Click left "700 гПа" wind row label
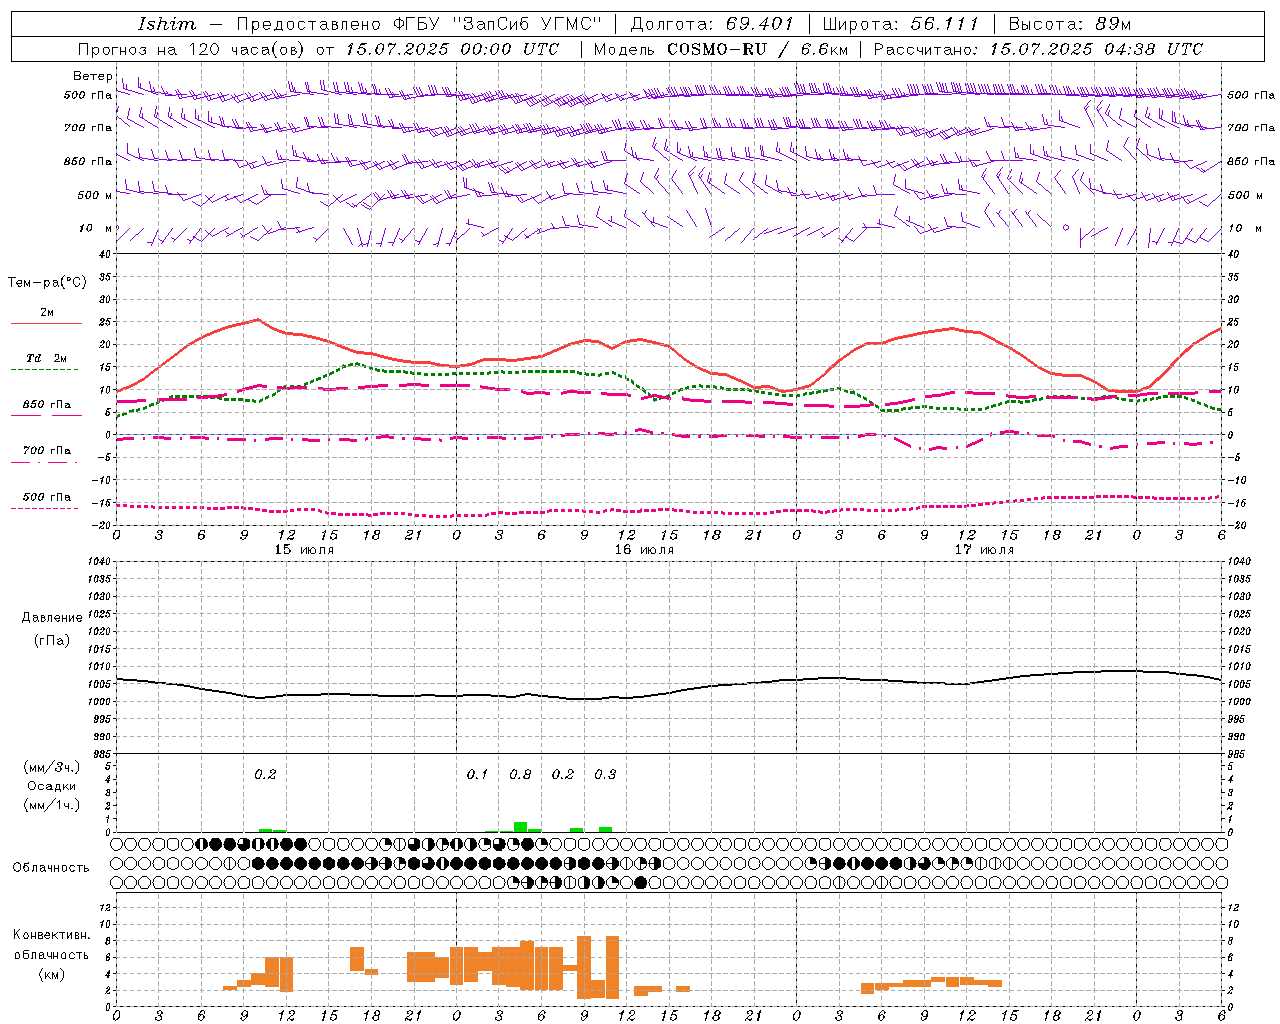 point(88,128)
